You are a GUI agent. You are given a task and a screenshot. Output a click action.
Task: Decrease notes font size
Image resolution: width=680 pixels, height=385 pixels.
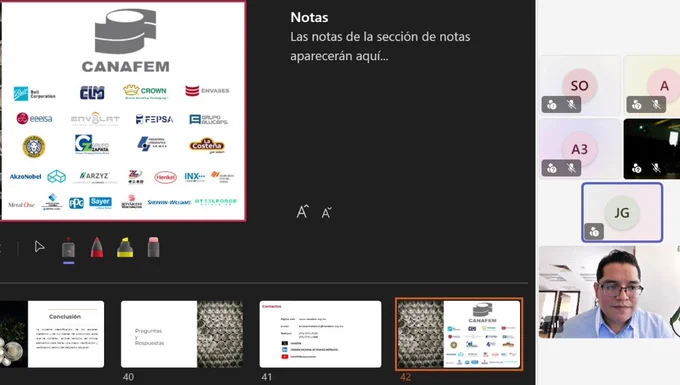click(x=327, y=212)
